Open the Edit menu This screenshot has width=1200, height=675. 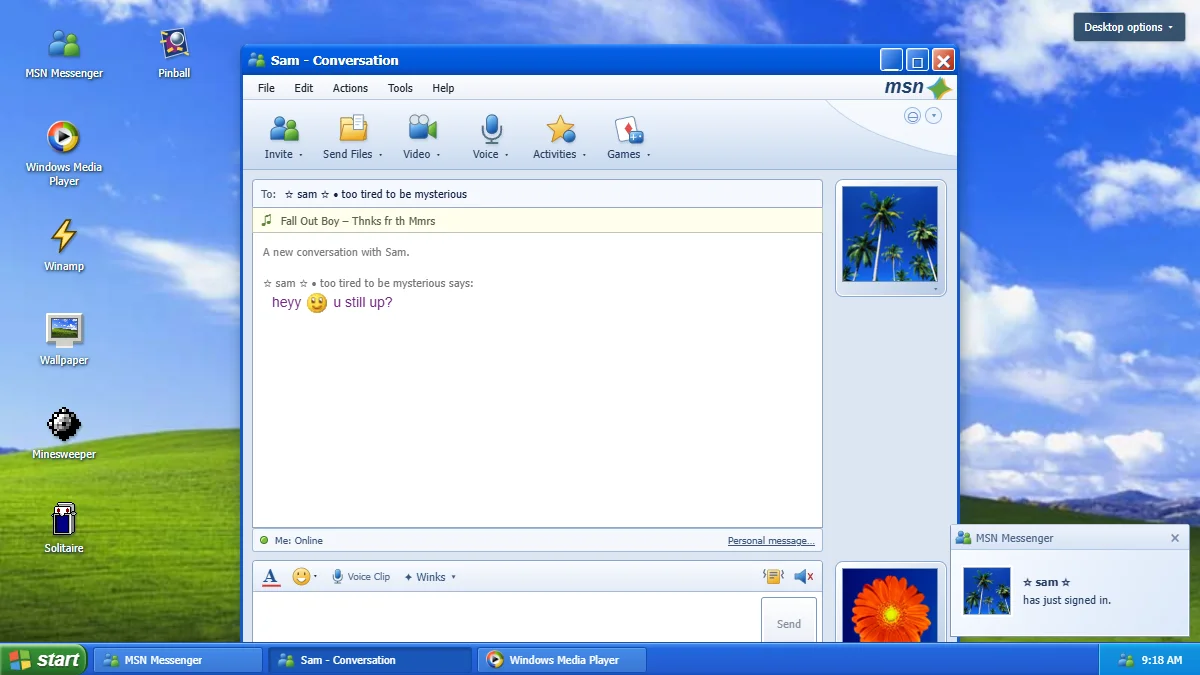304,88
